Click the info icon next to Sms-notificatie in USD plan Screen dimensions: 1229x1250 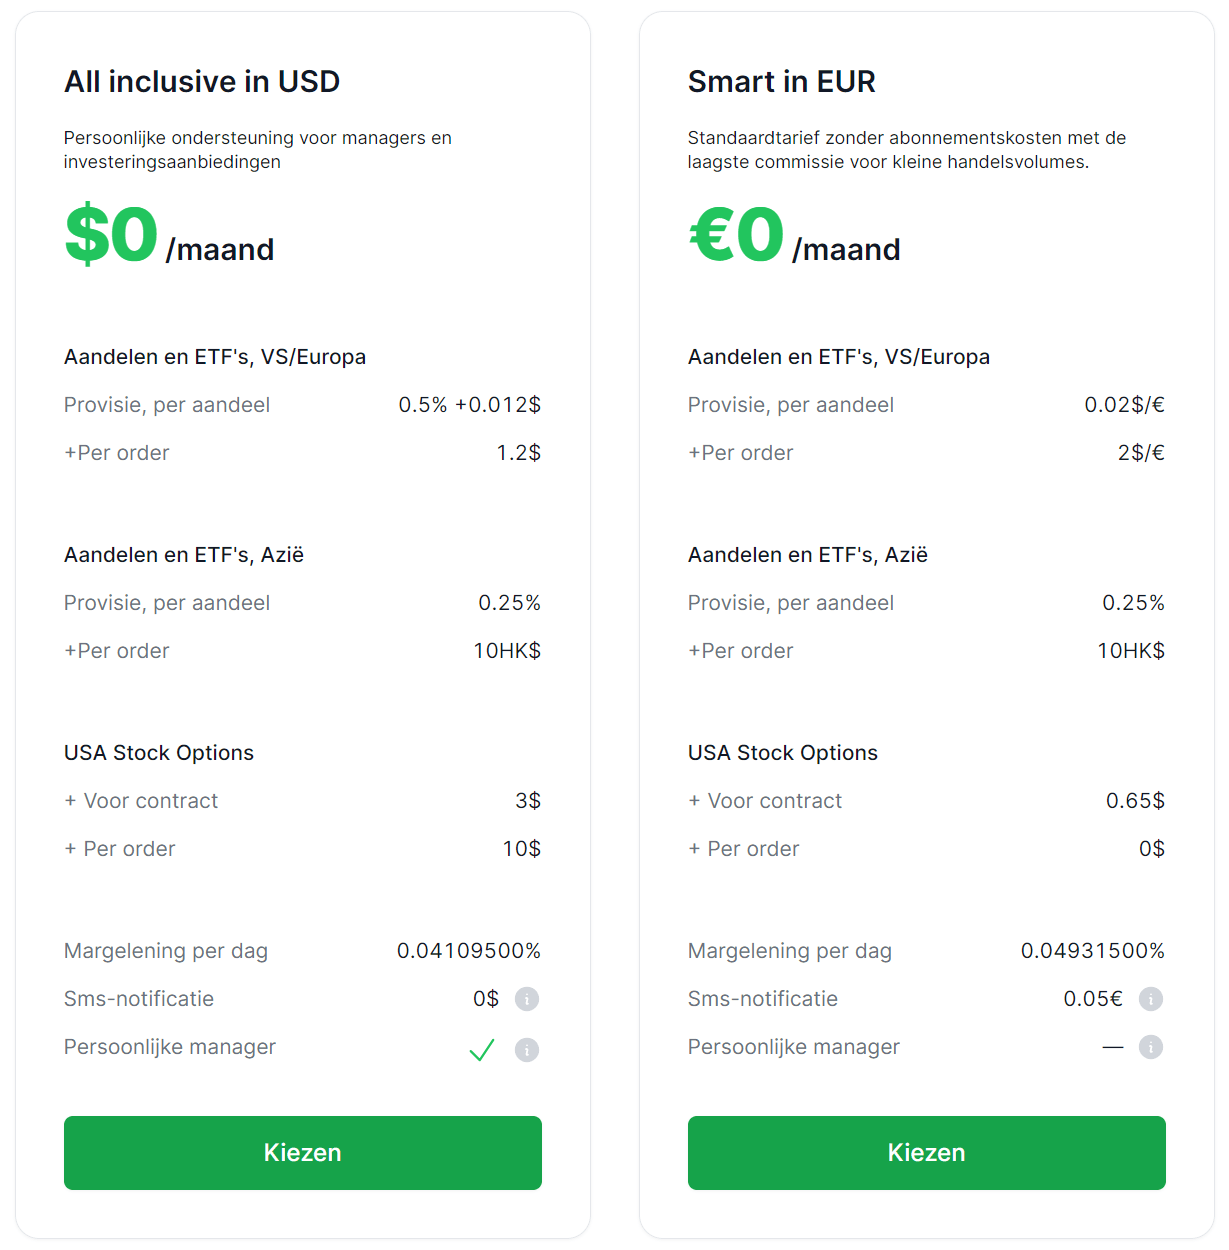click(x=527, y=998)
